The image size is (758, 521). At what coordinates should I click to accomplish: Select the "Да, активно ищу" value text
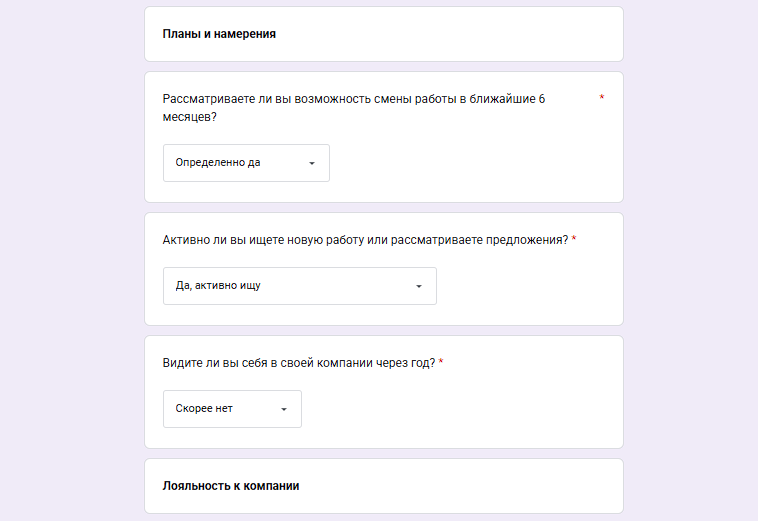tap(218, 286)
